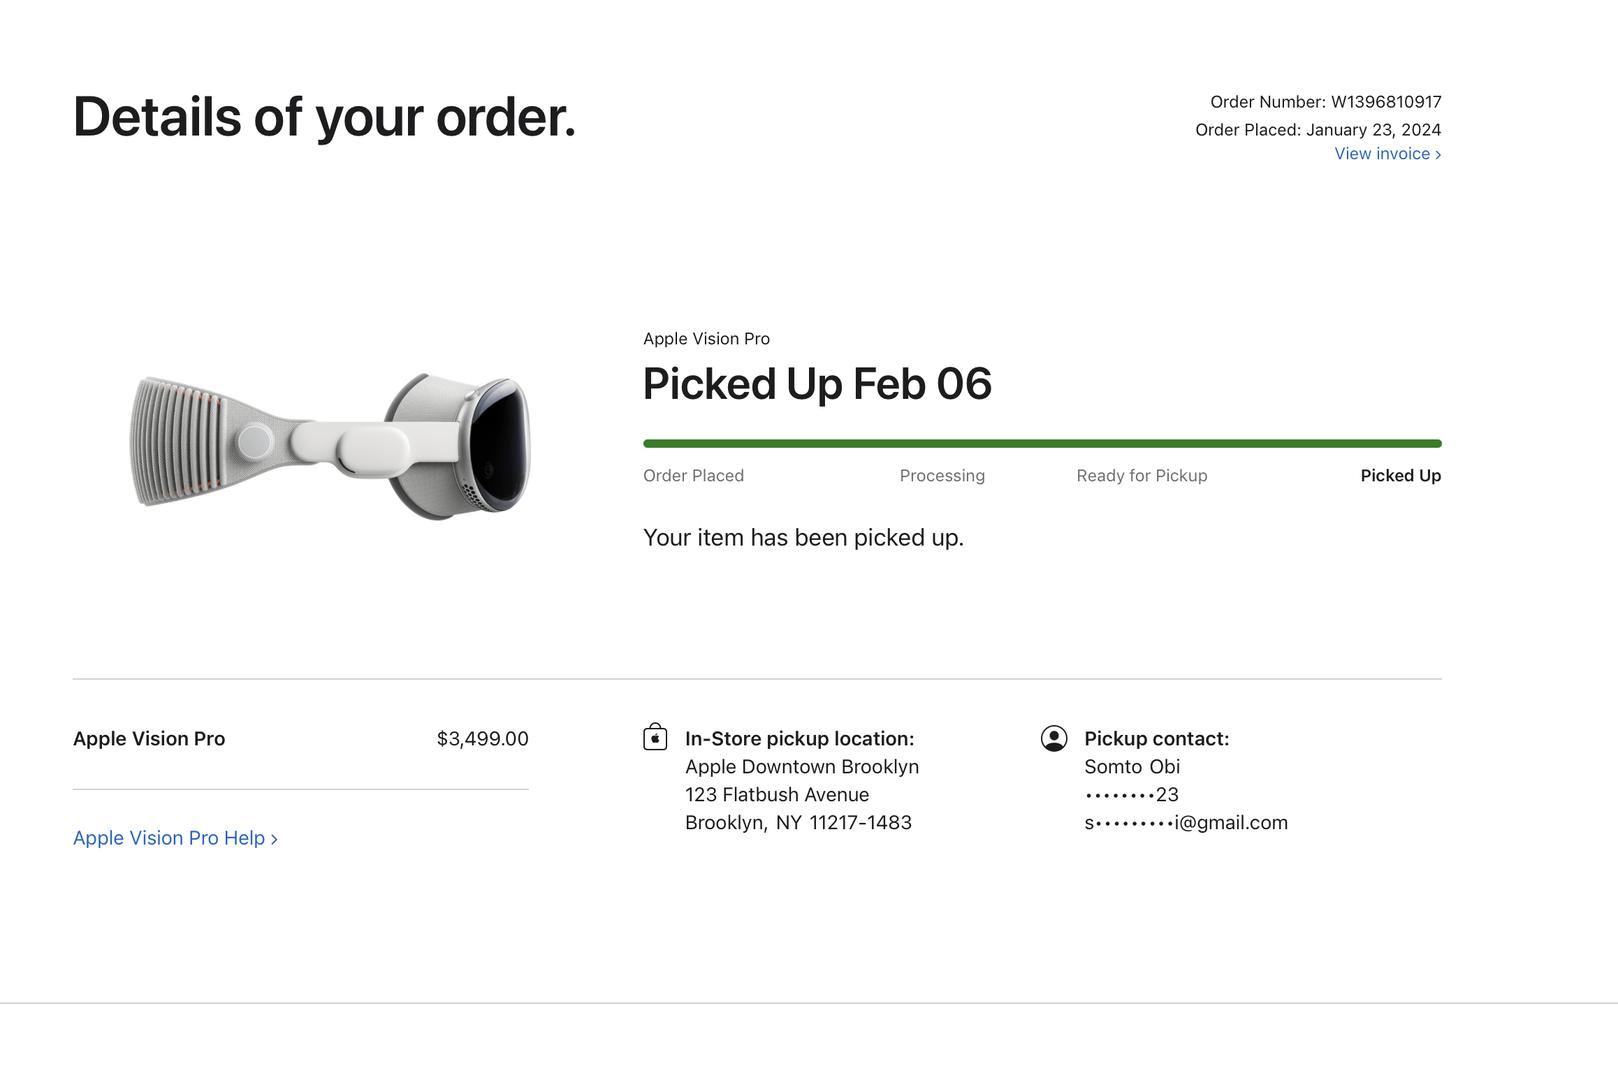The image size is (1618, 1080).
Task: Click the pickup contact name Somto Obi
Action: pos(1132,767)
